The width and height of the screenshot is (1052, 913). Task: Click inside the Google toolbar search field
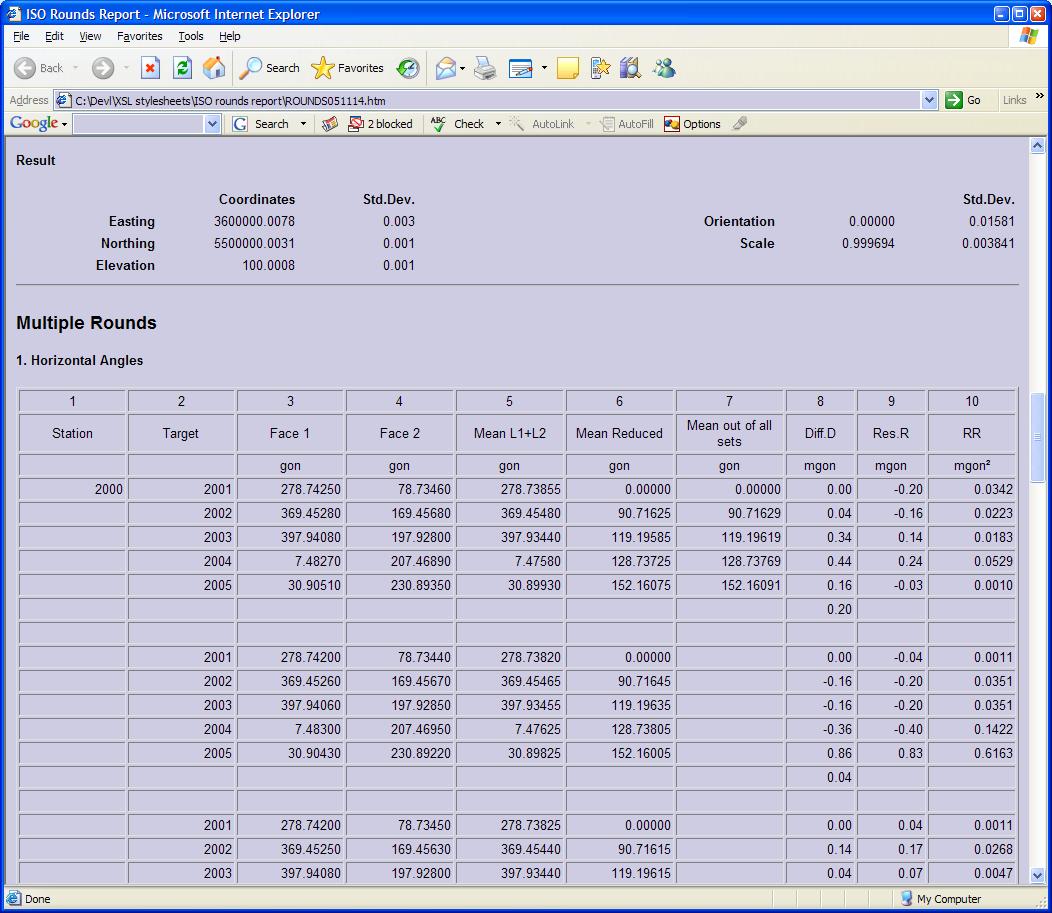138,124
